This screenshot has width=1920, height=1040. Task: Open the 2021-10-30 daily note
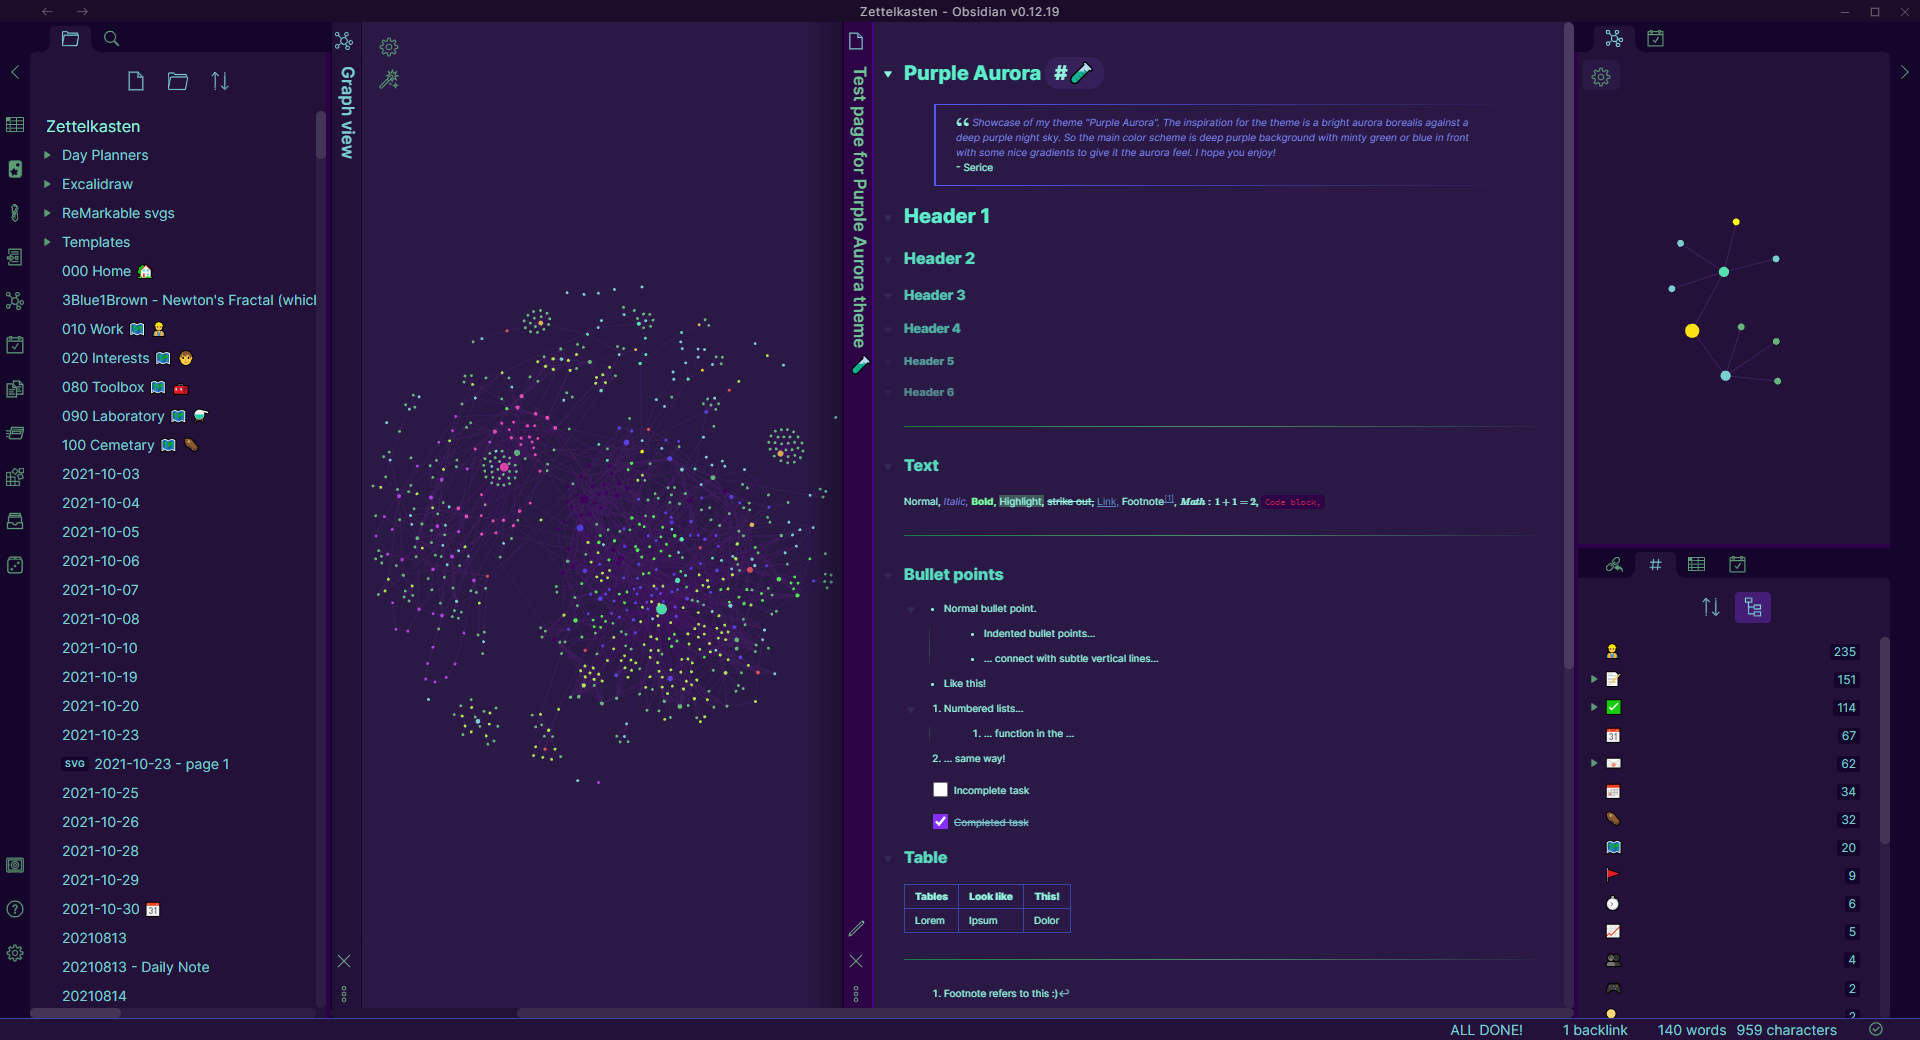111,909
